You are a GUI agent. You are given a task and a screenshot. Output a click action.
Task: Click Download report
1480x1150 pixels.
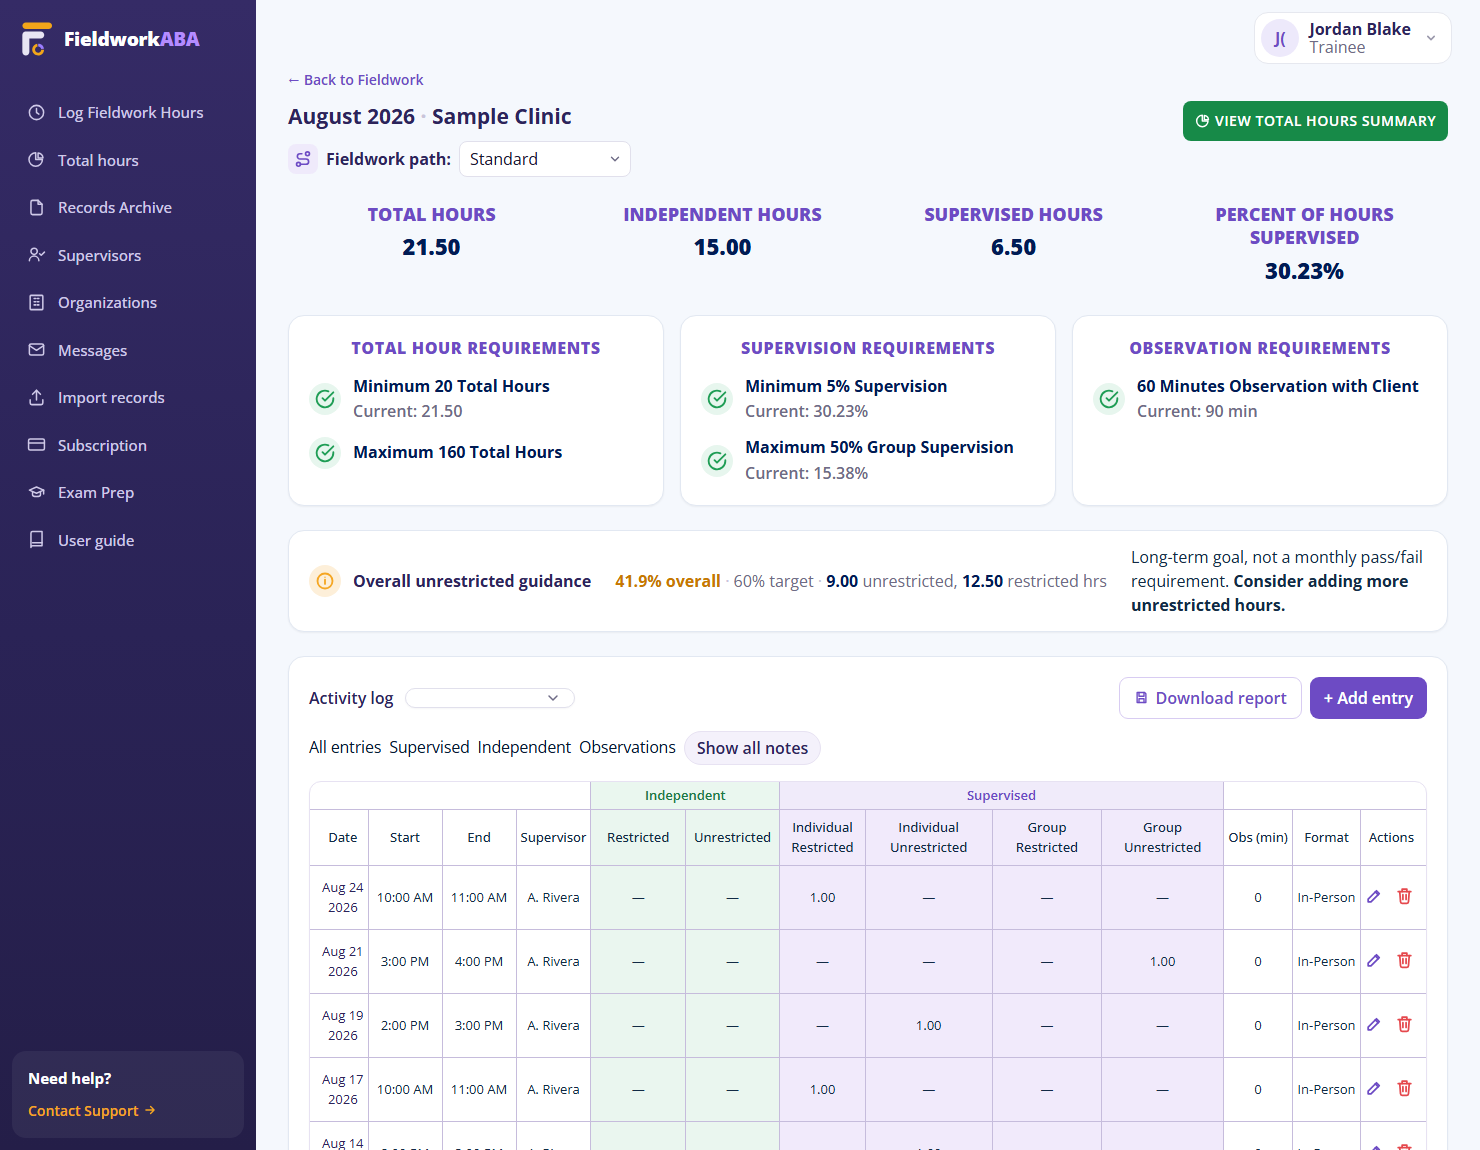pyautogui.click(x=1210, y=698)
